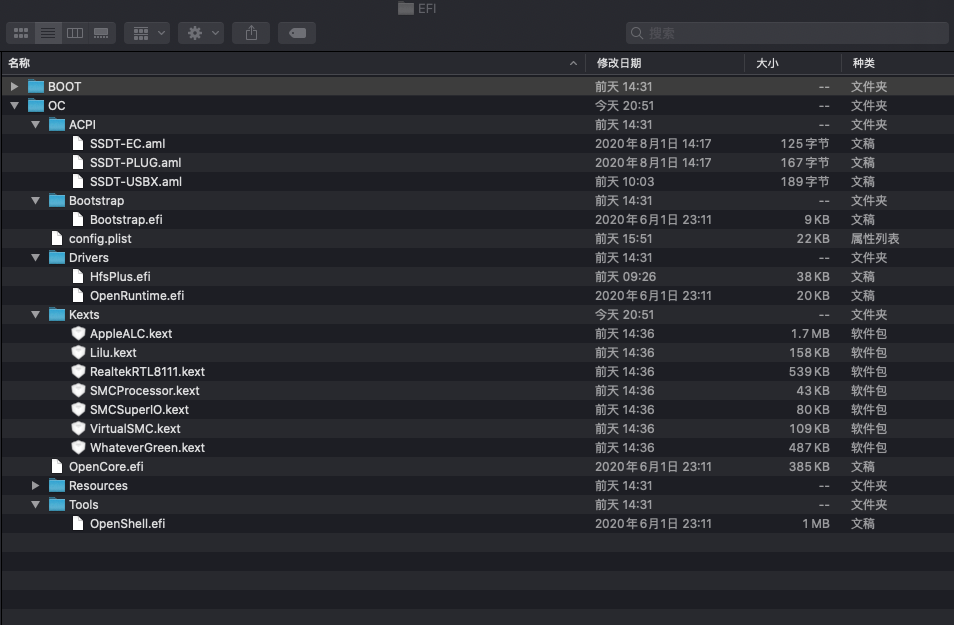Select the Lilu.kext file name
954x625 pixels.
click(113, 353)
